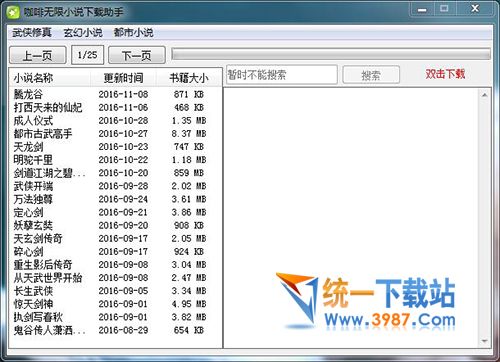The image size is (500, 362).
Task: Click the scroll up arrow in right panel
Action: [x=485, y=95]
